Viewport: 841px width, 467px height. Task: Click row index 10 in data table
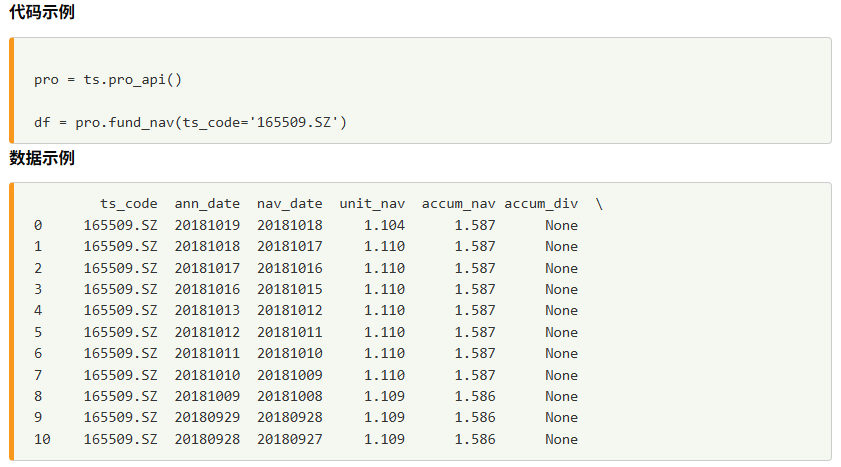pos(41,439)
